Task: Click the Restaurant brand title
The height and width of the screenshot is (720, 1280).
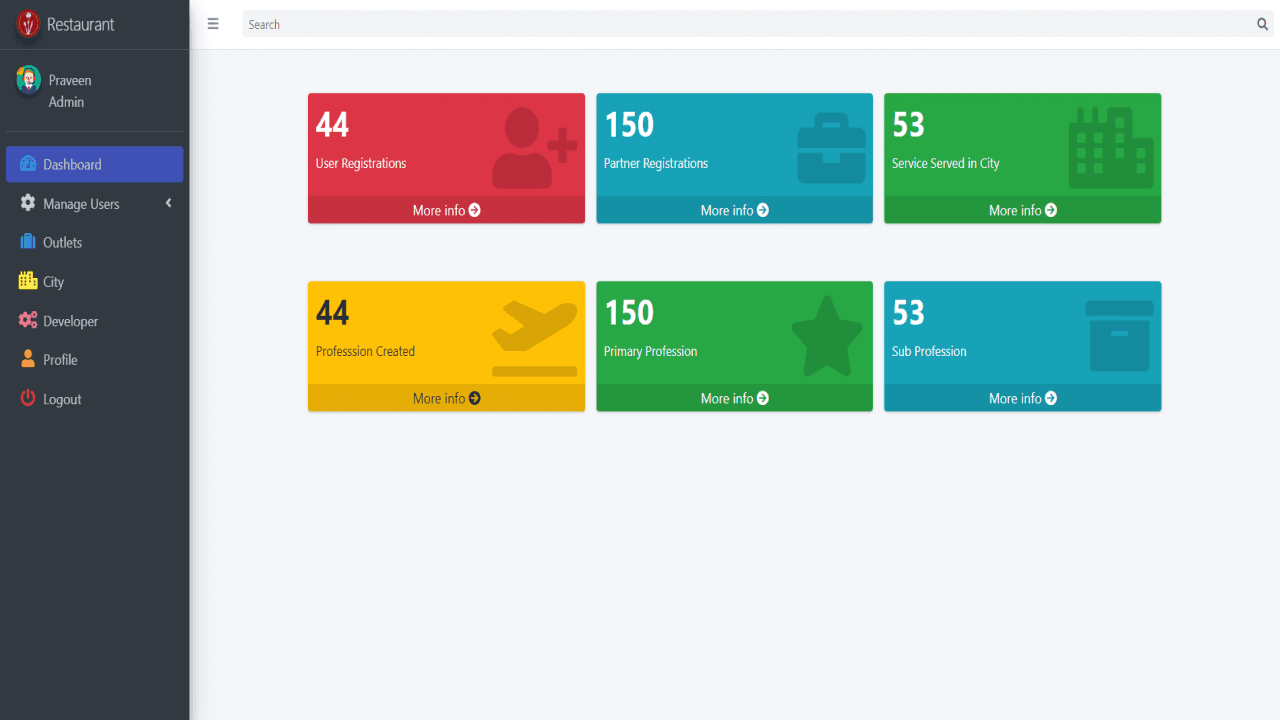Action: [81, 24]
